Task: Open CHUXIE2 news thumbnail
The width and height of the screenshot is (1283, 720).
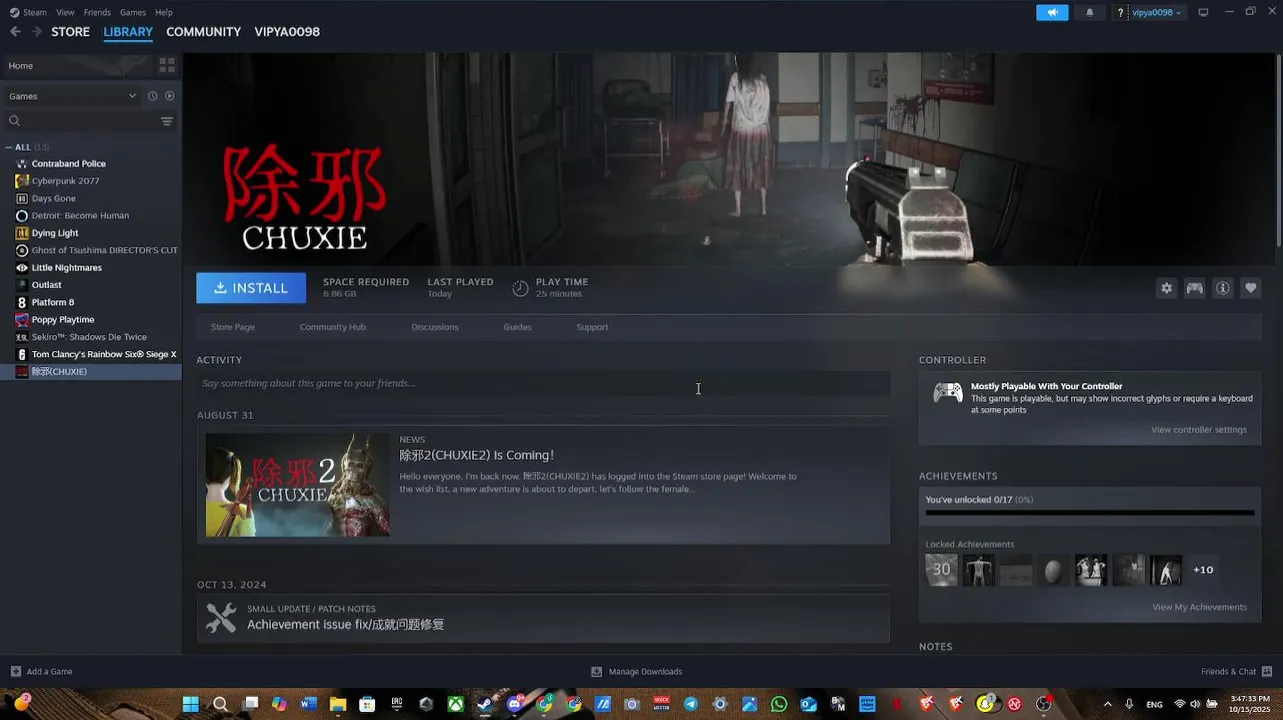Action: (x=297, y=485)
